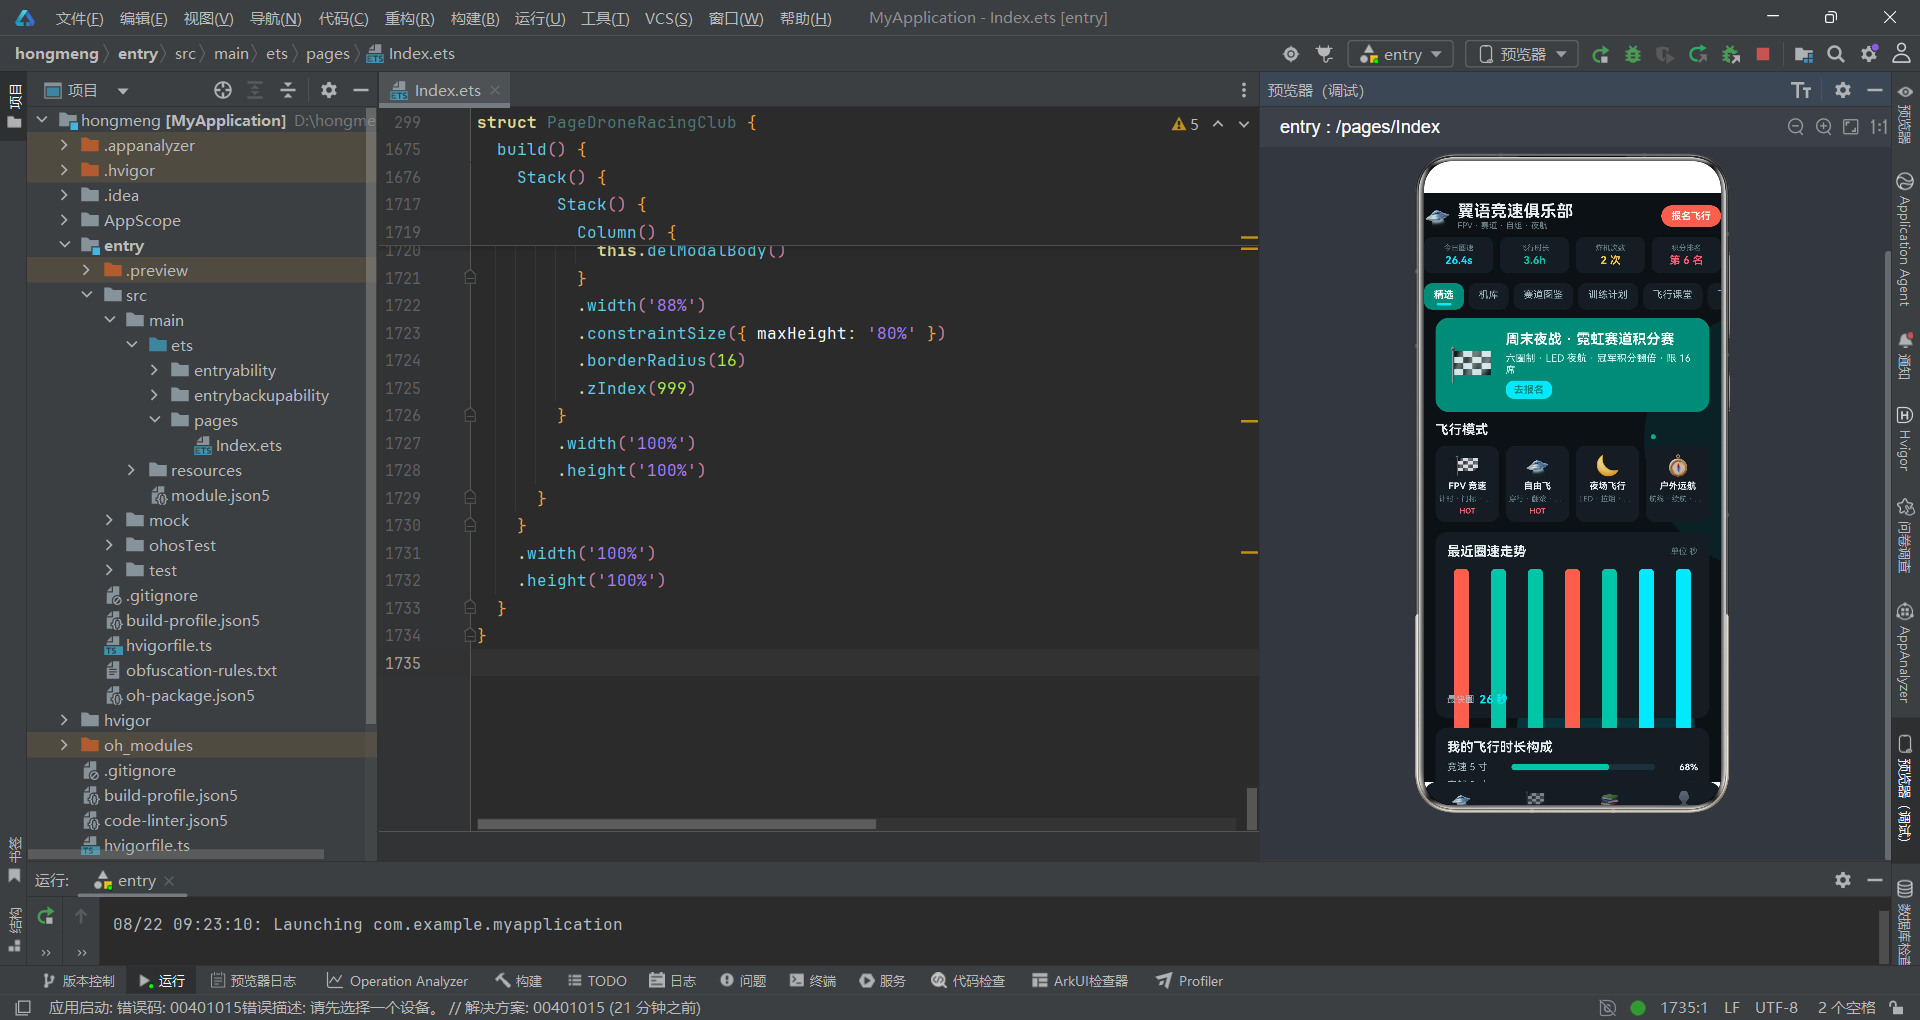Click the editor horizontal scrollbar
1920x1020 pixels.
[676, 825]
